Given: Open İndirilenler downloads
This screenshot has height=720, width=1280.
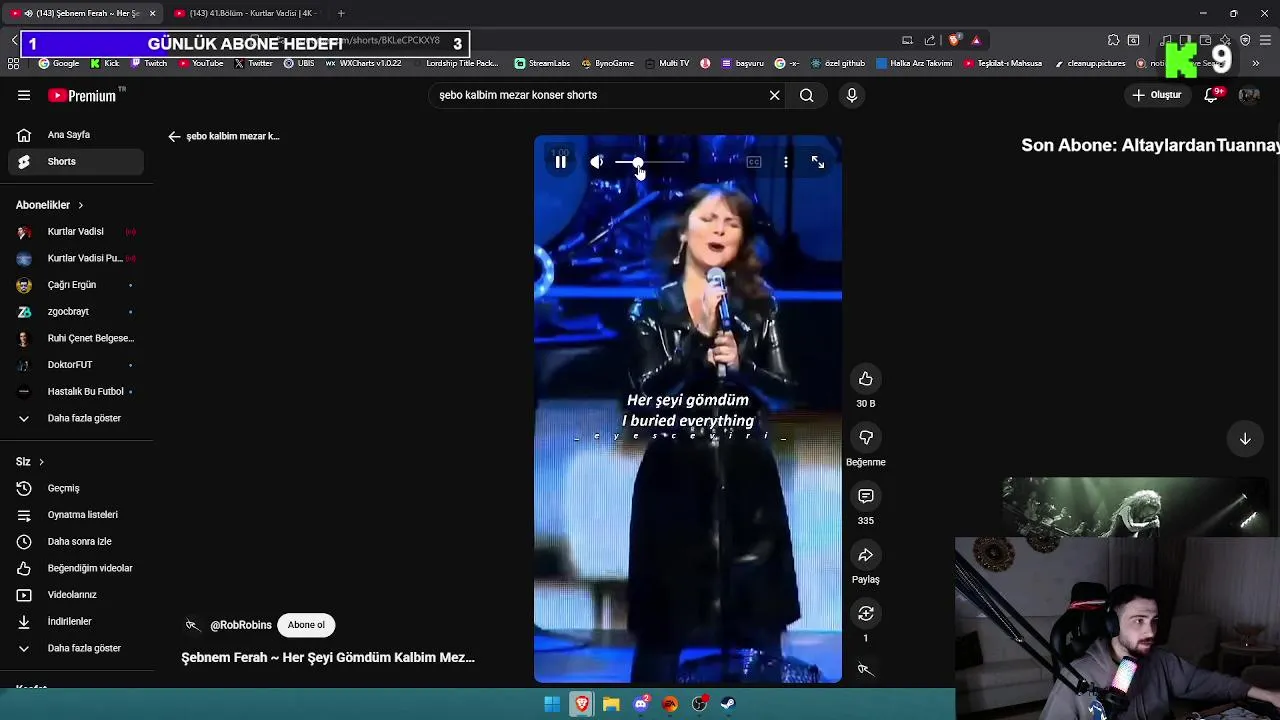Looking at the screenshot, I should click(x=76, y=621).
